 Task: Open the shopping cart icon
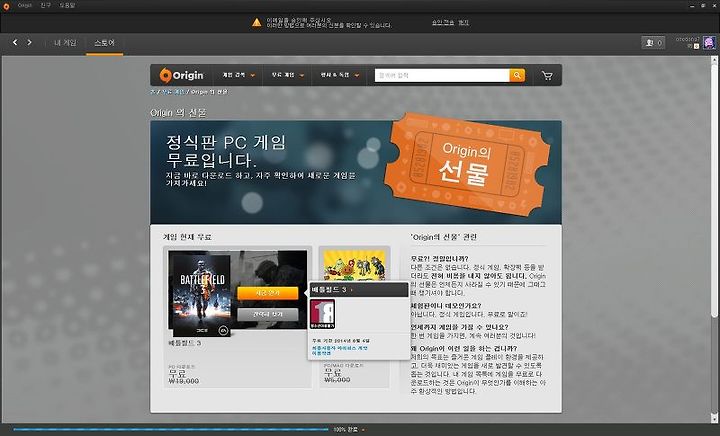coord(547,76)
